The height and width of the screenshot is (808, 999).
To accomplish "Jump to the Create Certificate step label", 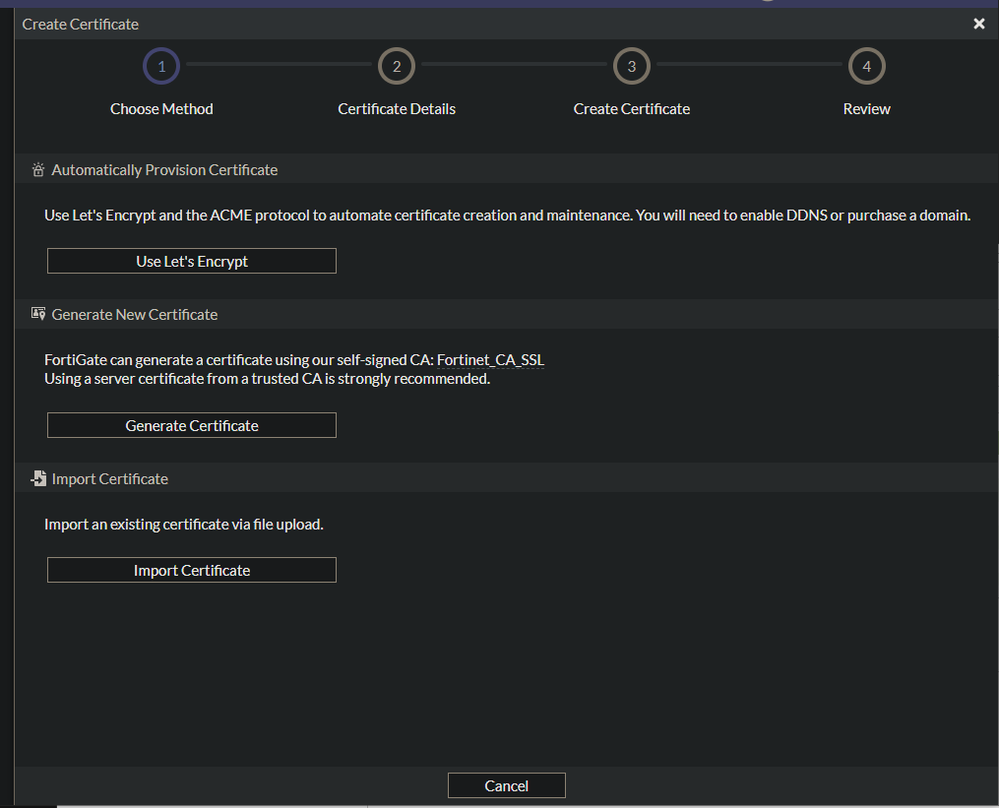I will 632,109.
